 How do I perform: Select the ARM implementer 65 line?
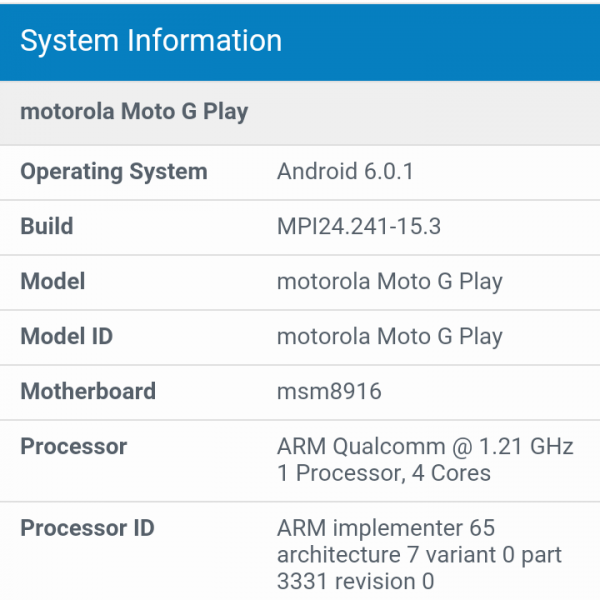386,528
